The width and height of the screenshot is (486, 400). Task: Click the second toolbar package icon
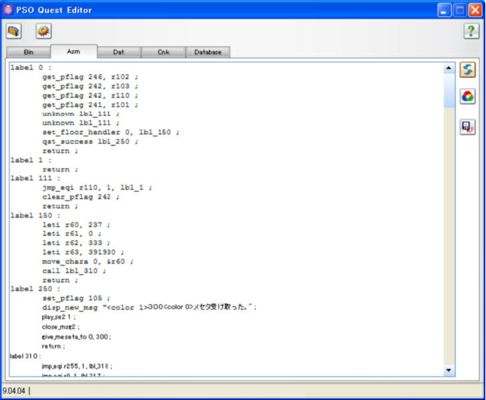pos(44,31)
